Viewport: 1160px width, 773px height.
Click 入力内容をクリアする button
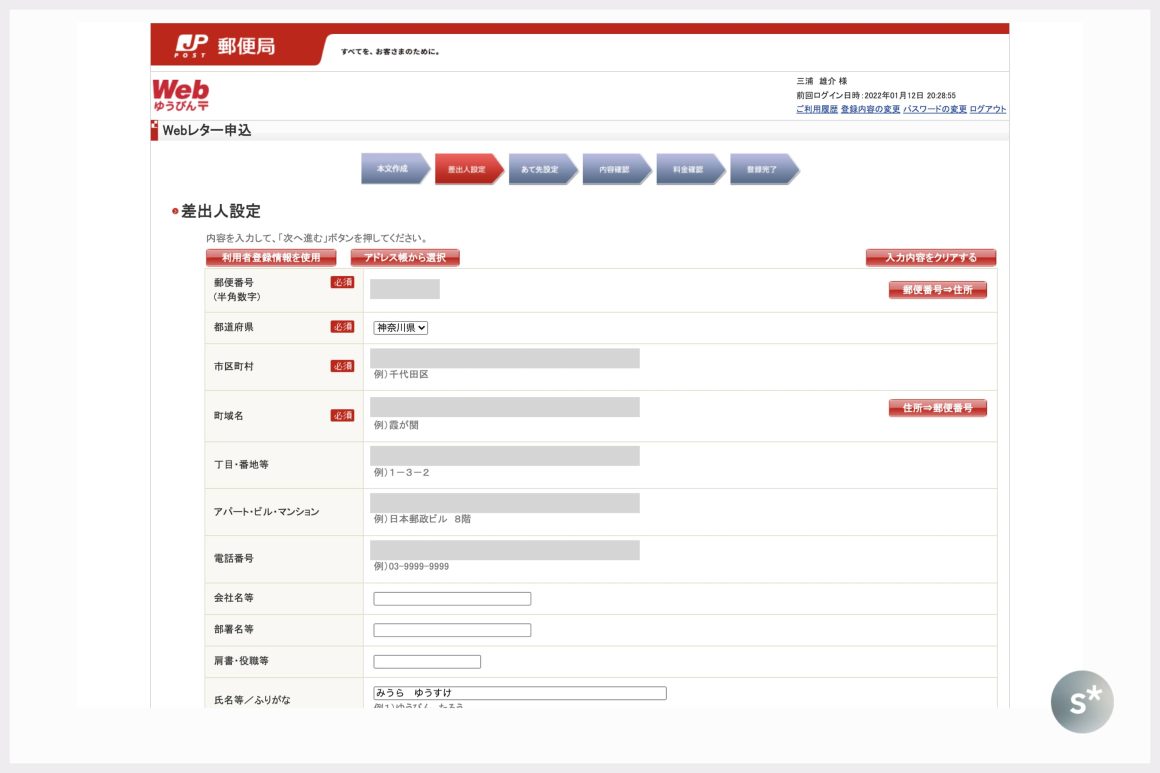coord(930,258)
